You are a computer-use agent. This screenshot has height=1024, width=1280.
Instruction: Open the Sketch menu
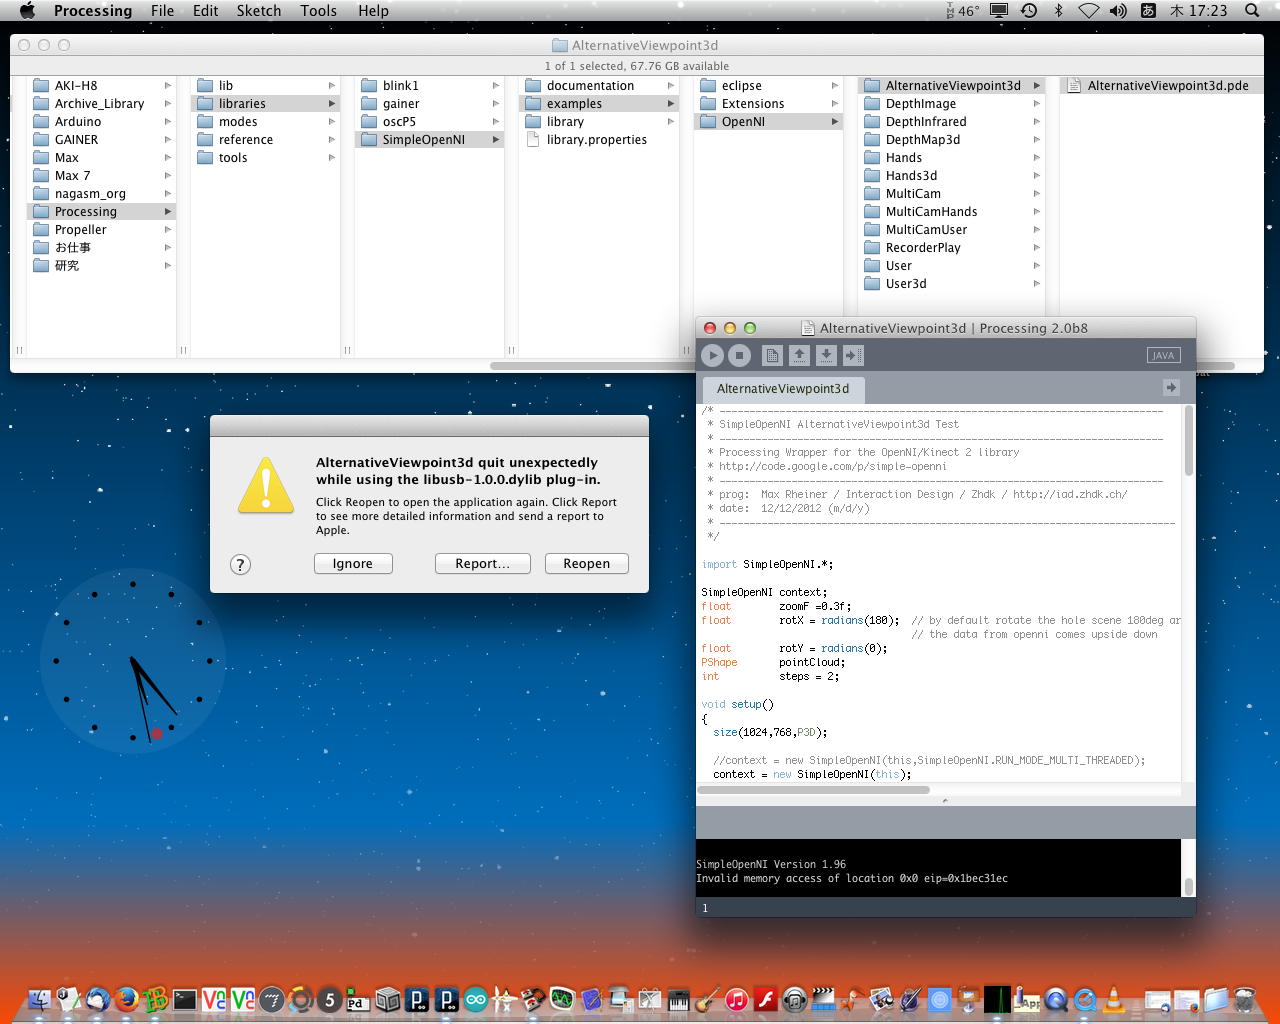tap(258, 11)
